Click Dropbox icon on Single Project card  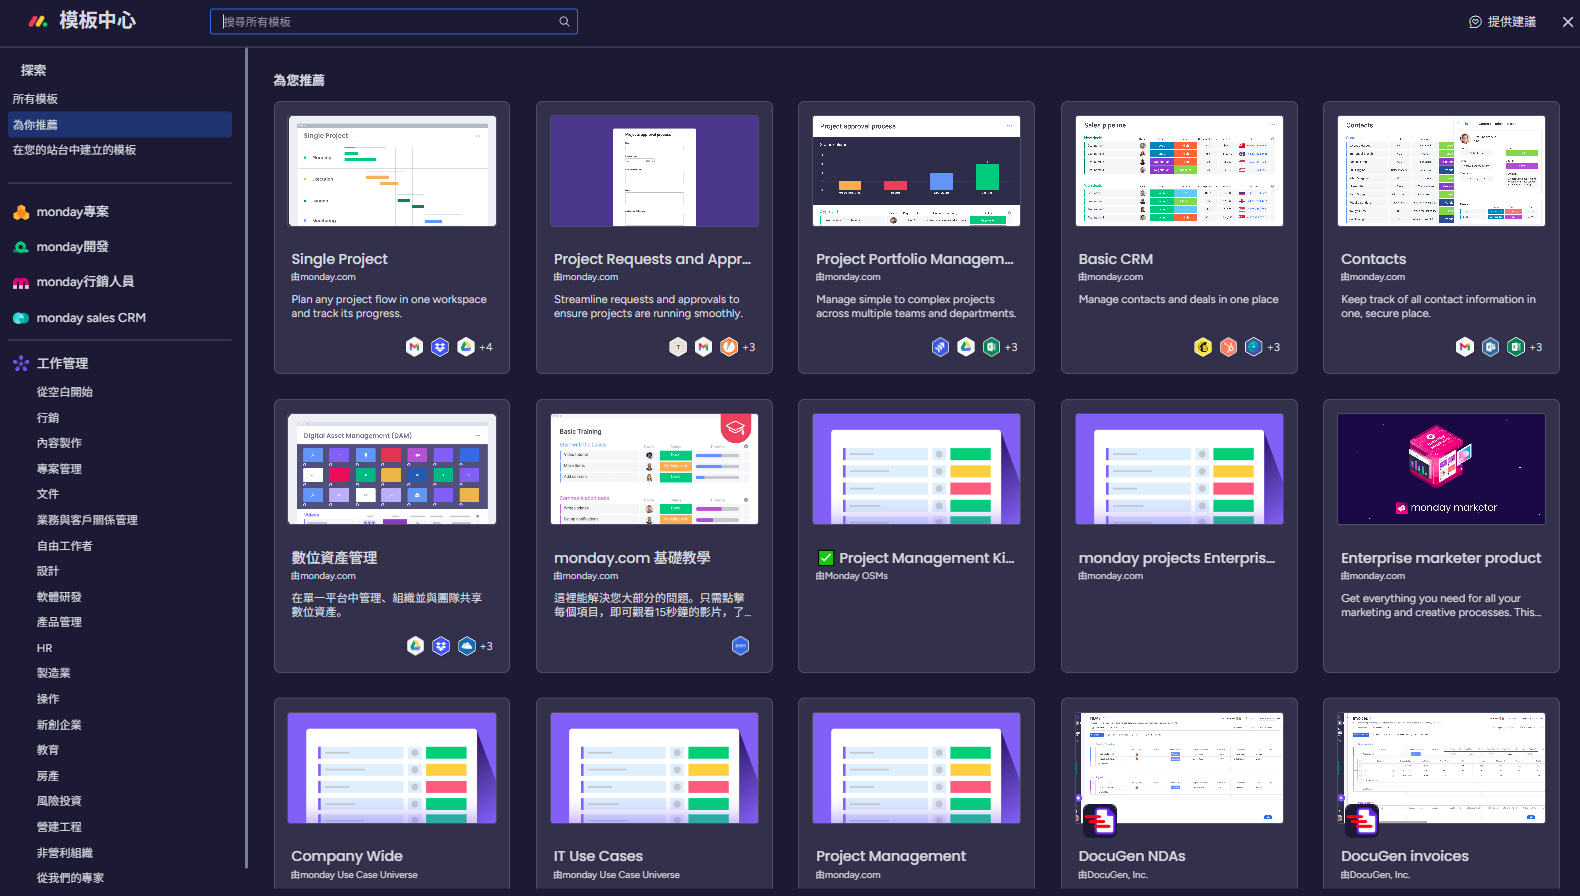(440, 347)
